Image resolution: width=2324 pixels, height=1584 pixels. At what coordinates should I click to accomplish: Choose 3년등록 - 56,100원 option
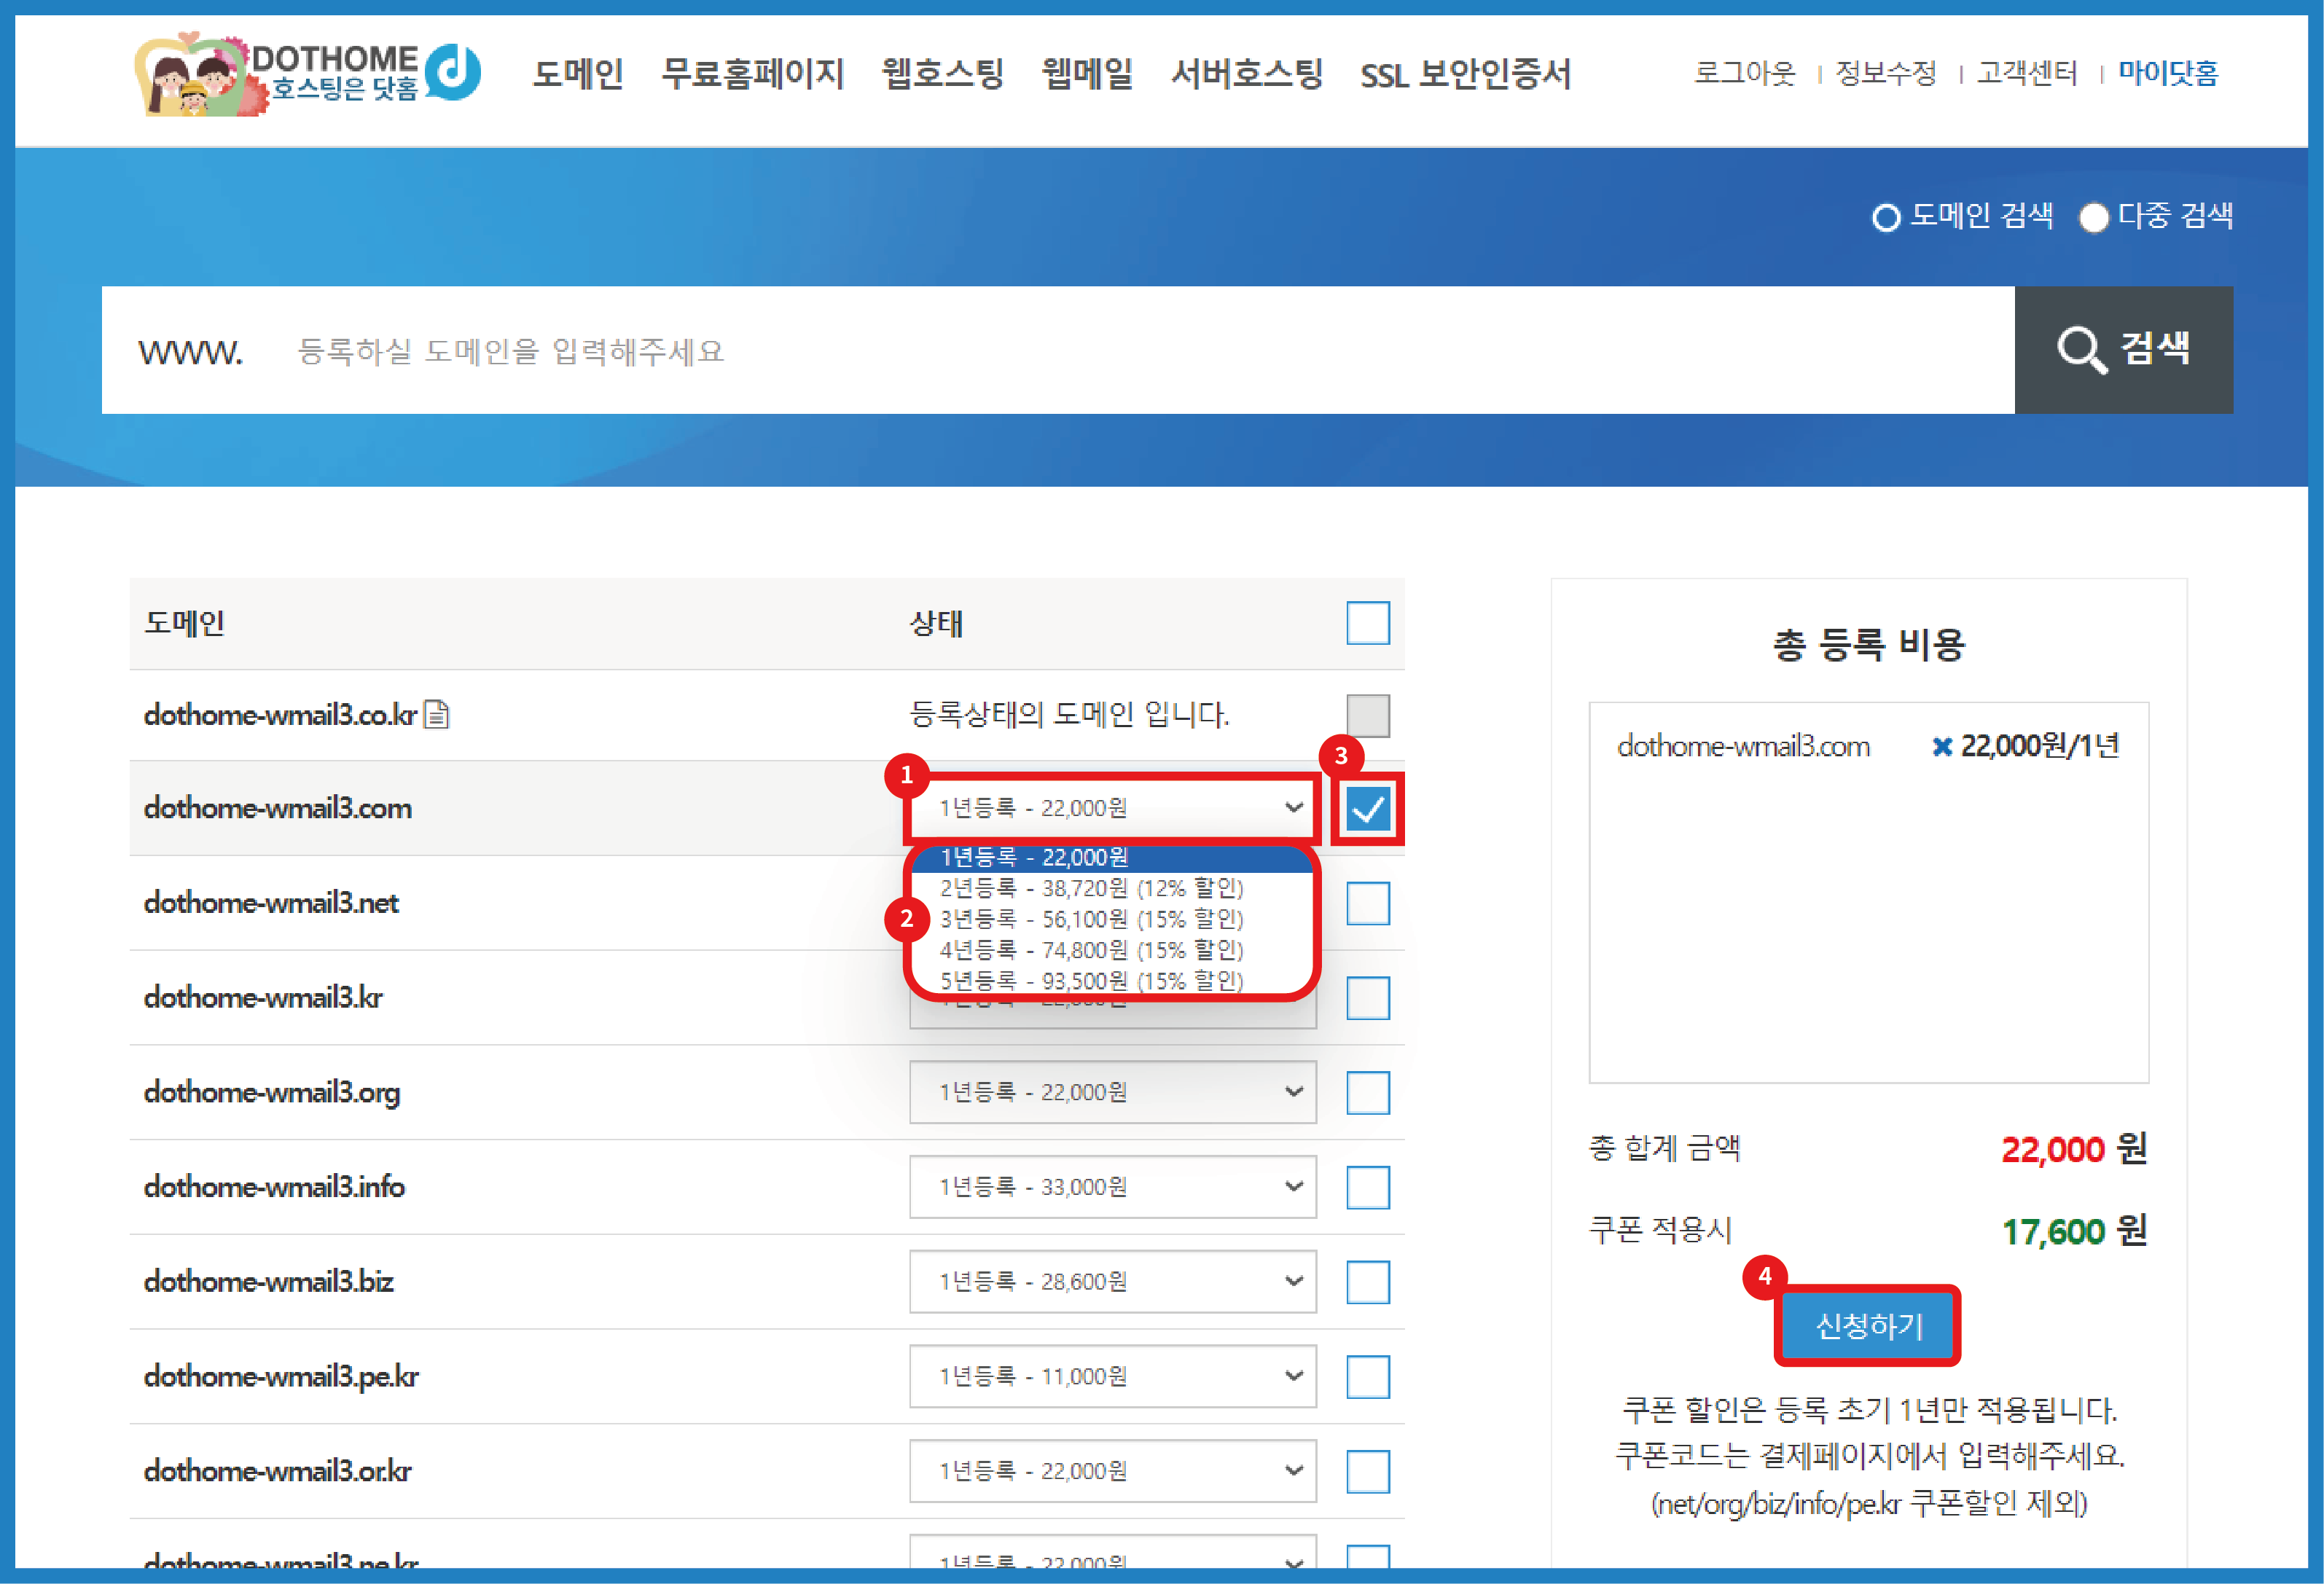coord(1090,919)
